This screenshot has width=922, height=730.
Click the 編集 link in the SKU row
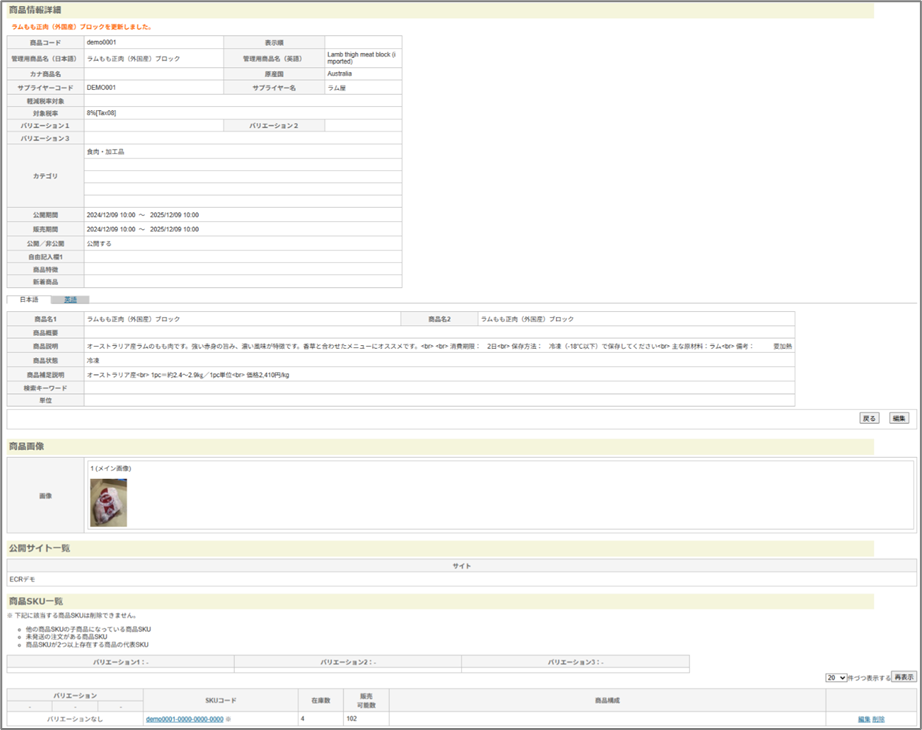pyautogui.click(x=863, y=719)
